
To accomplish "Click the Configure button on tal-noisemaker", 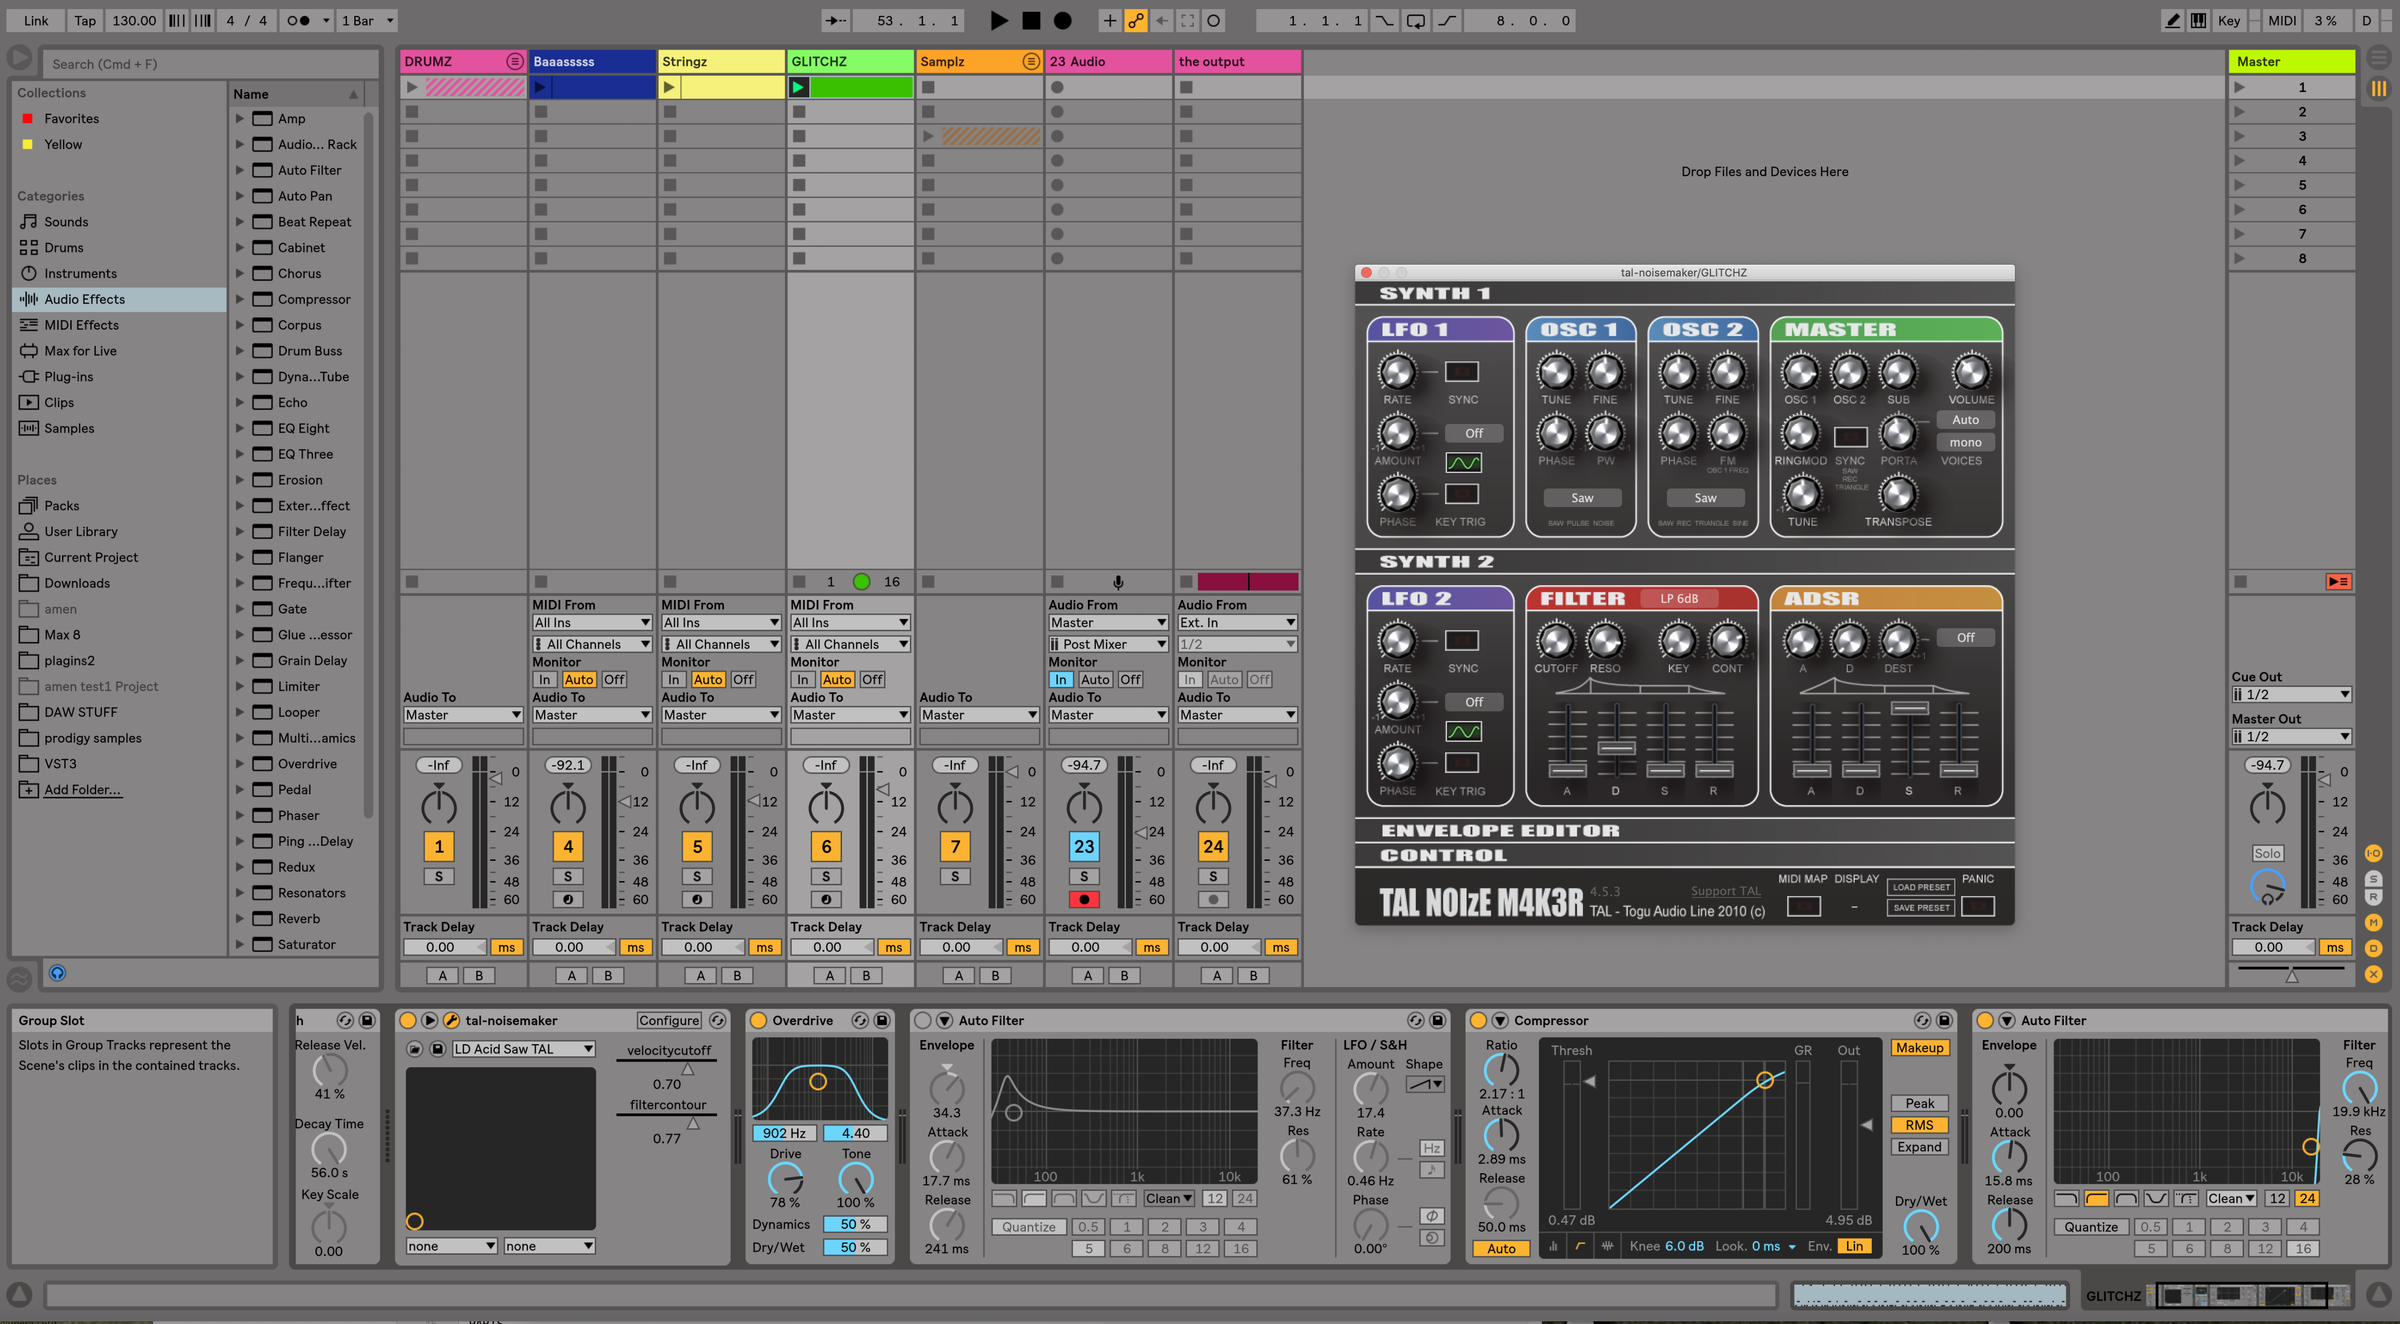I will click(x=669, y=1020).
